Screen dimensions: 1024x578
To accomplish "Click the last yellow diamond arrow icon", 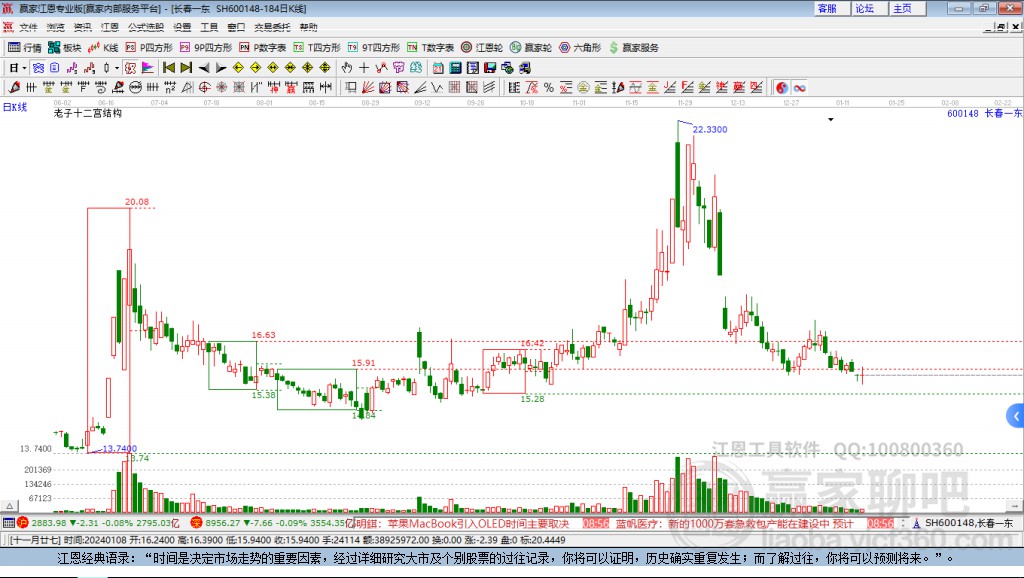I will 325,67.
